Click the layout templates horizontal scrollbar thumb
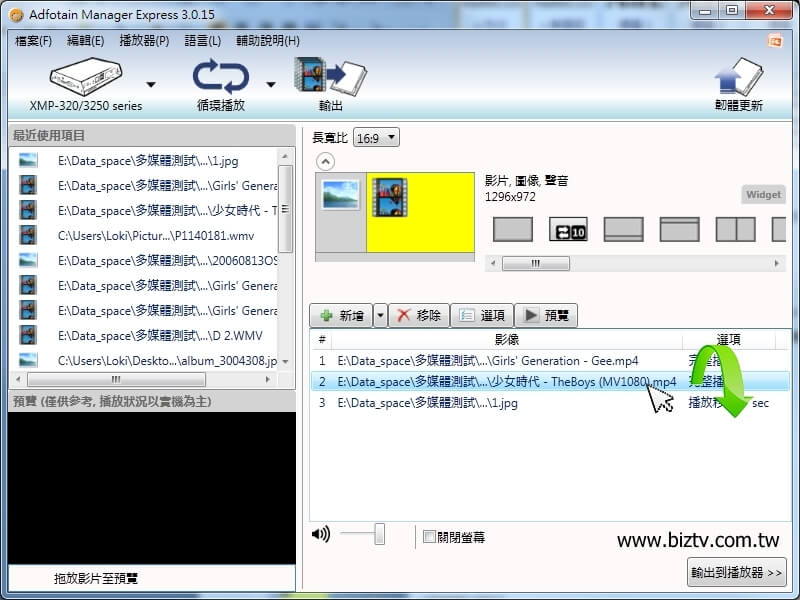The width and height of the screenshot is (800, 600). tap(536, 263)
